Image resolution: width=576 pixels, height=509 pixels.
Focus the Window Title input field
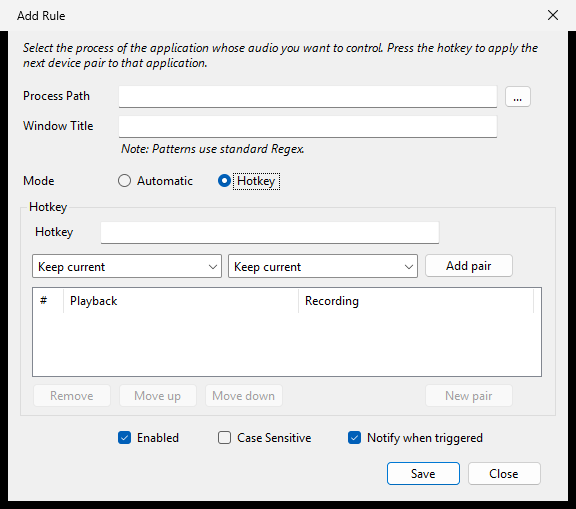pyautogui.click(x=308, y=127)
